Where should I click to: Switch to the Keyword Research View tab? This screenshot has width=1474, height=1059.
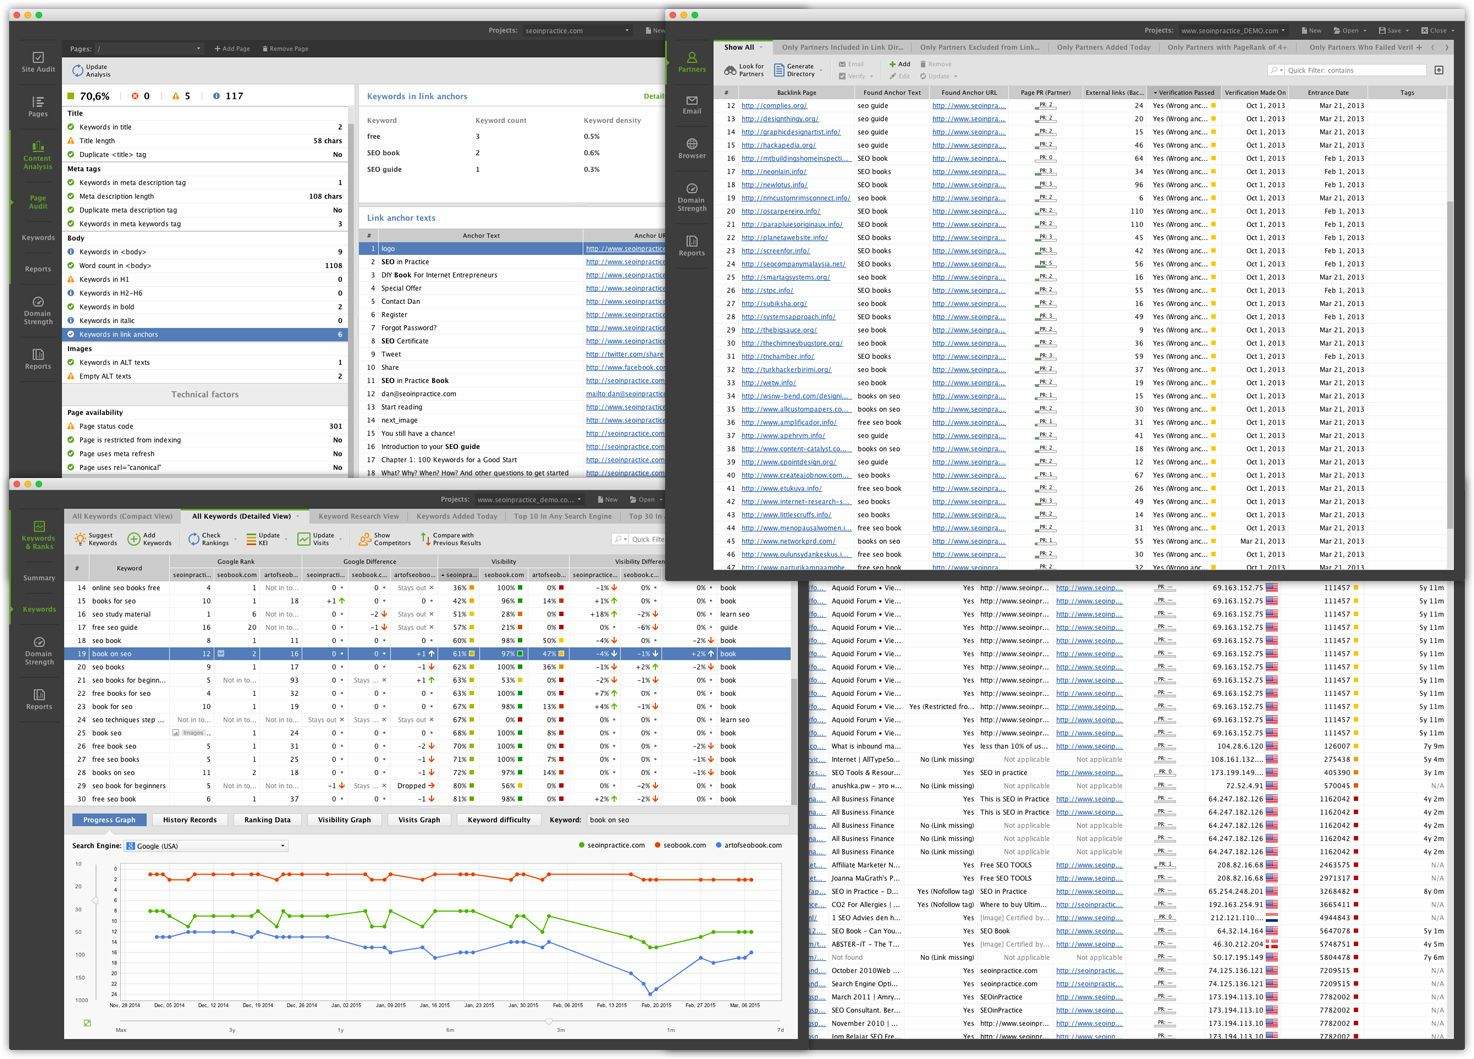pyautogui.click(x=358, y=516)
